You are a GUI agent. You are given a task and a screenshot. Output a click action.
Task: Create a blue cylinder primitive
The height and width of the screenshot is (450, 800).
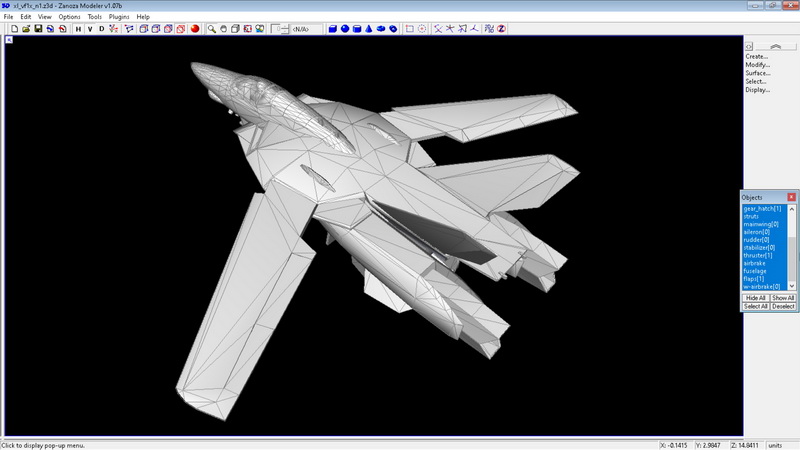(x=357, y=29)
